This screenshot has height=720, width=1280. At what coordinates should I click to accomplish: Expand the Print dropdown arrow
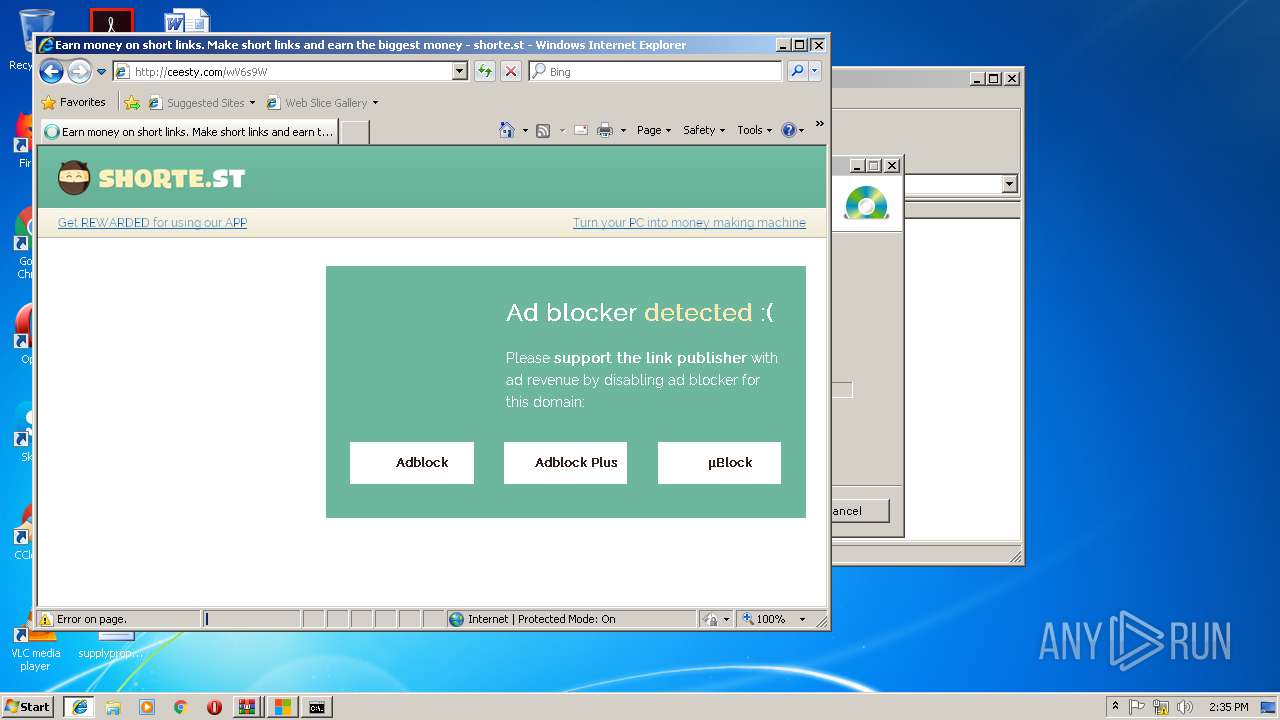623,130
